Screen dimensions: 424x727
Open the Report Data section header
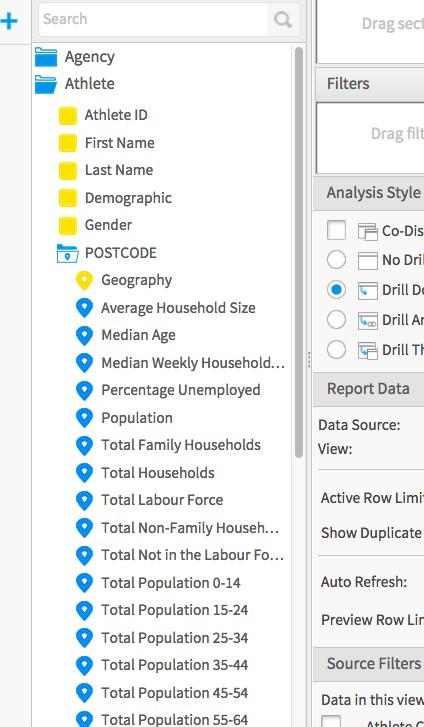tap(369, 389)
